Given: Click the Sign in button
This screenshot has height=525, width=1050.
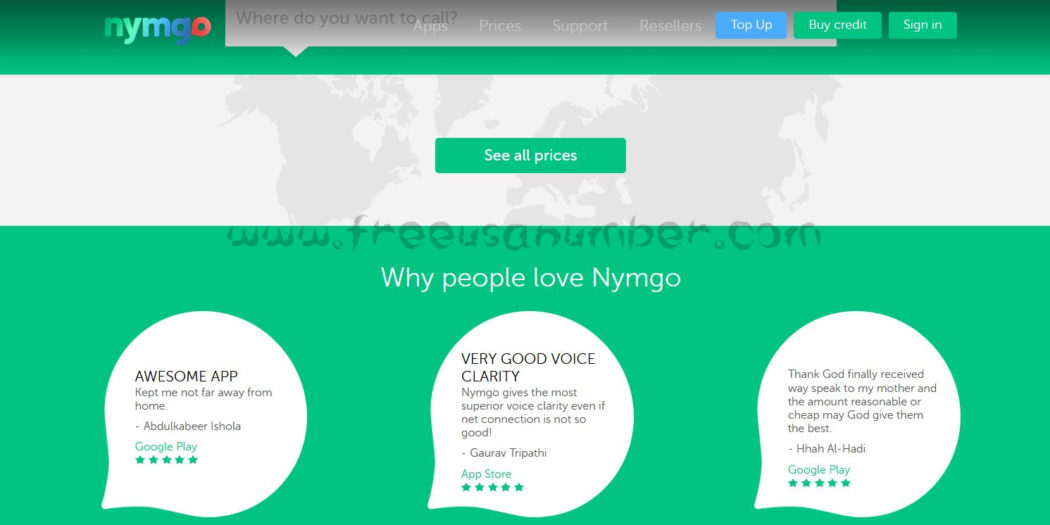Looking at the screenshot, I should (923, 25).
